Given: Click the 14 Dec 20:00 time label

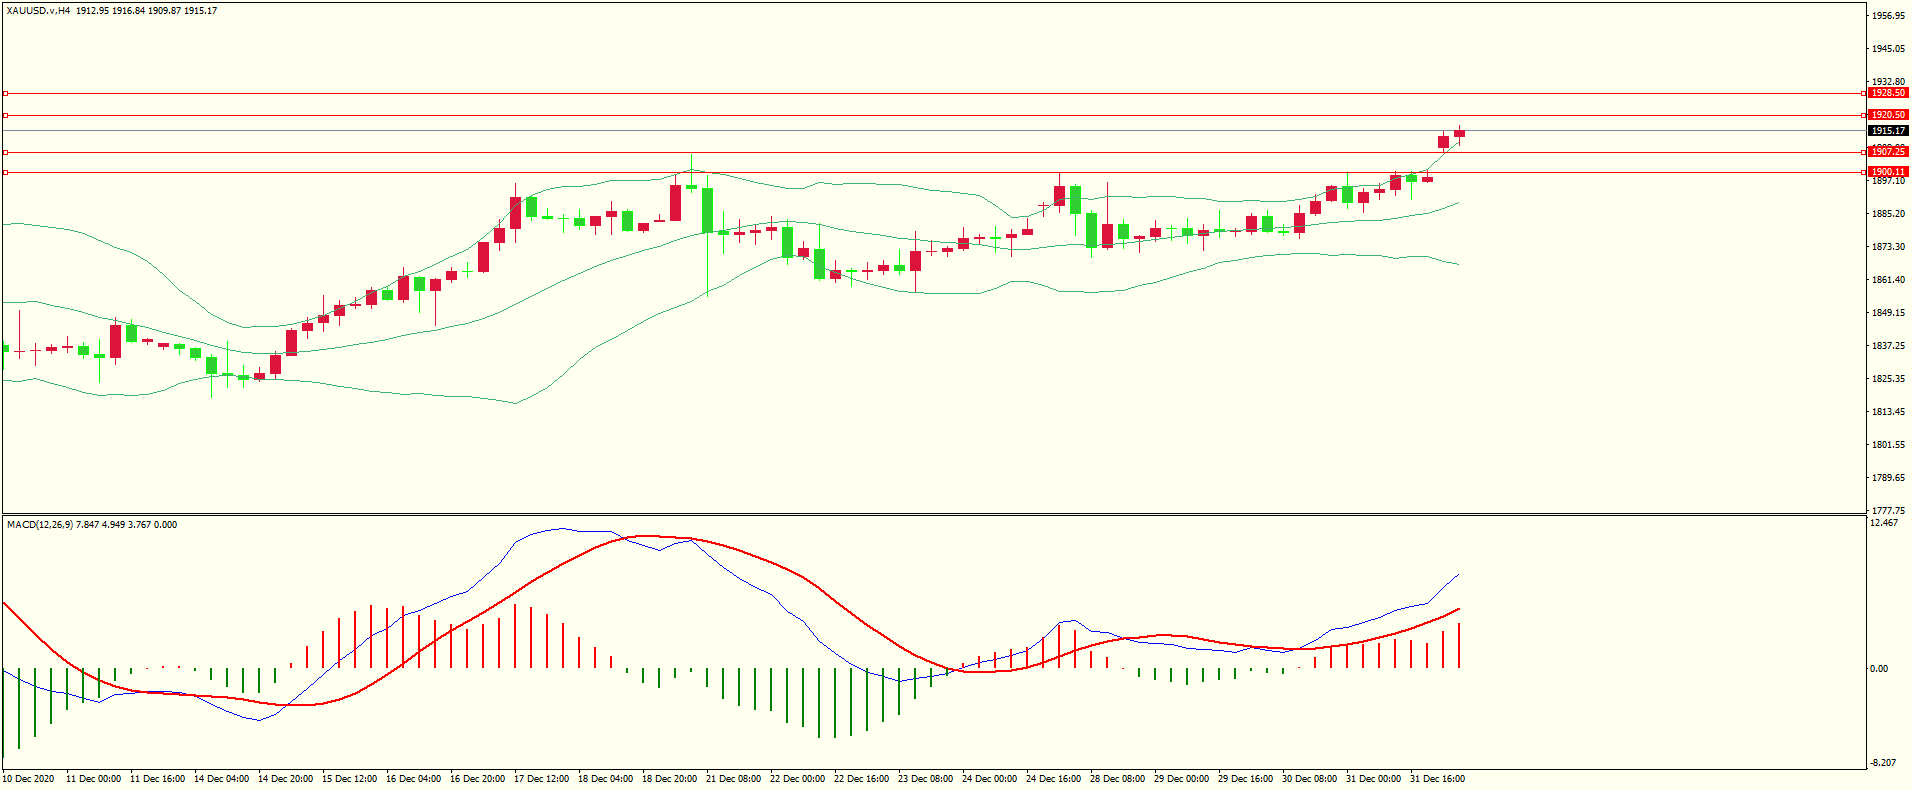Looking at the screenshot, I should [x=285, y=779].
